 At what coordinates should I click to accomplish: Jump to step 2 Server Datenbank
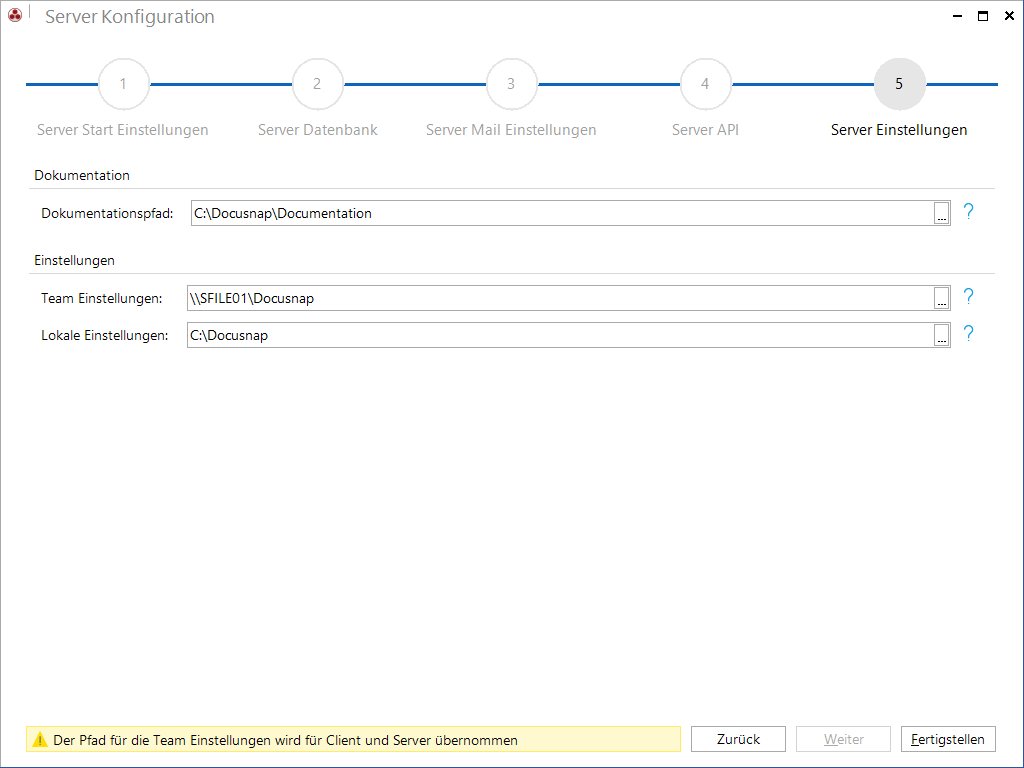(x=317, y=84)
